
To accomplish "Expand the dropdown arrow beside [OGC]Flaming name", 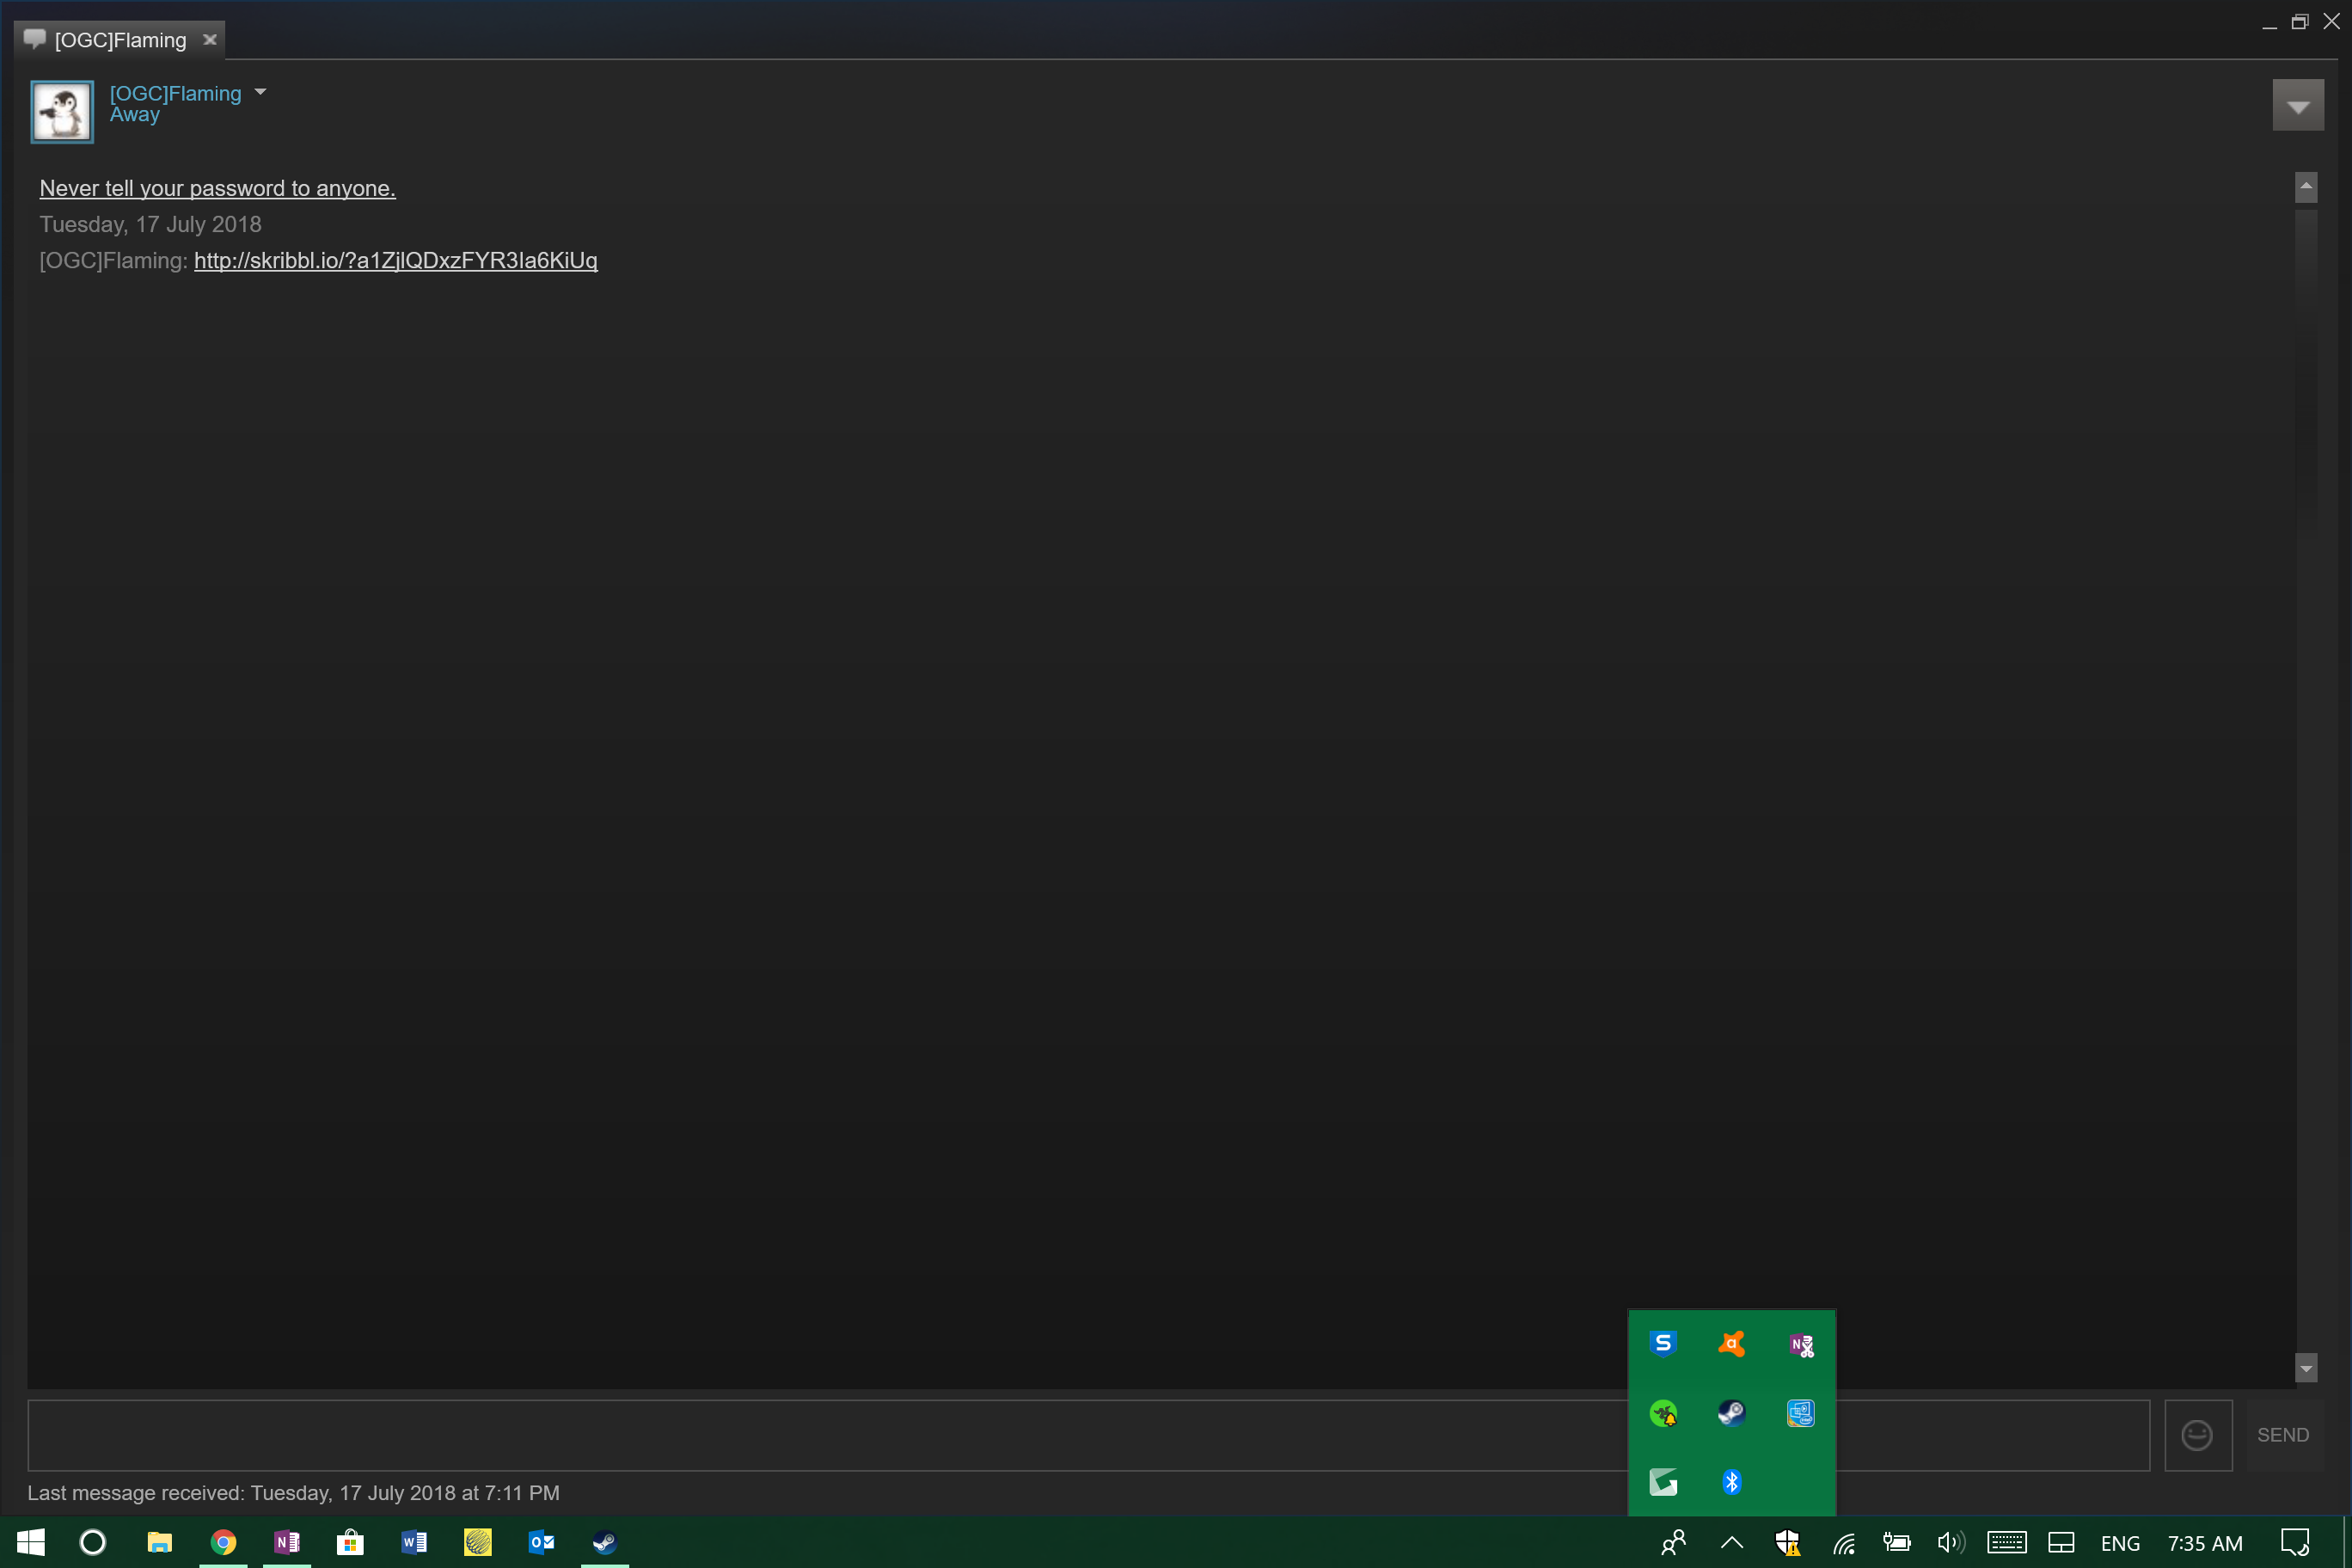I will 261,92.
